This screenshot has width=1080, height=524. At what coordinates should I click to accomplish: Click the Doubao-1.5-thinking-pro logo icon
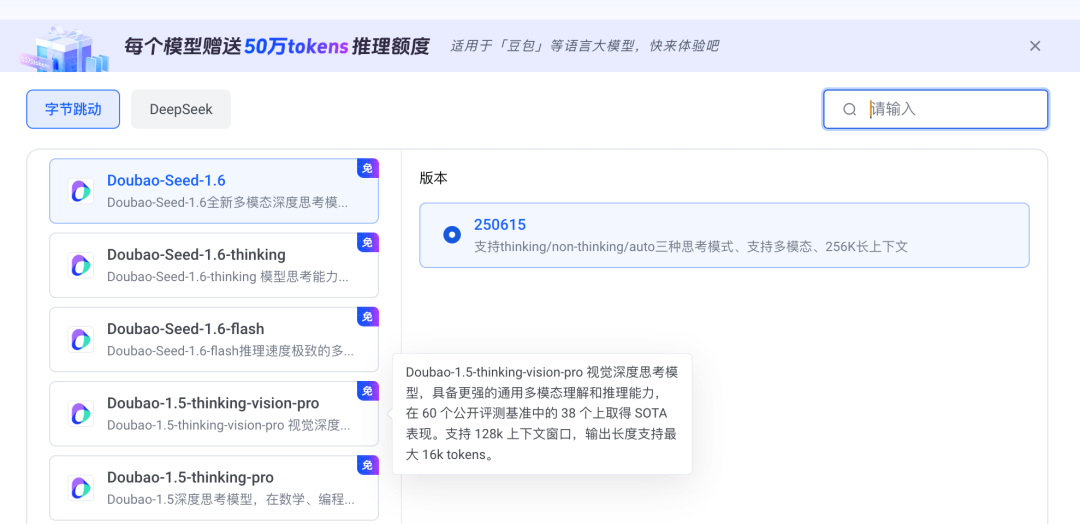pos(81,488)
